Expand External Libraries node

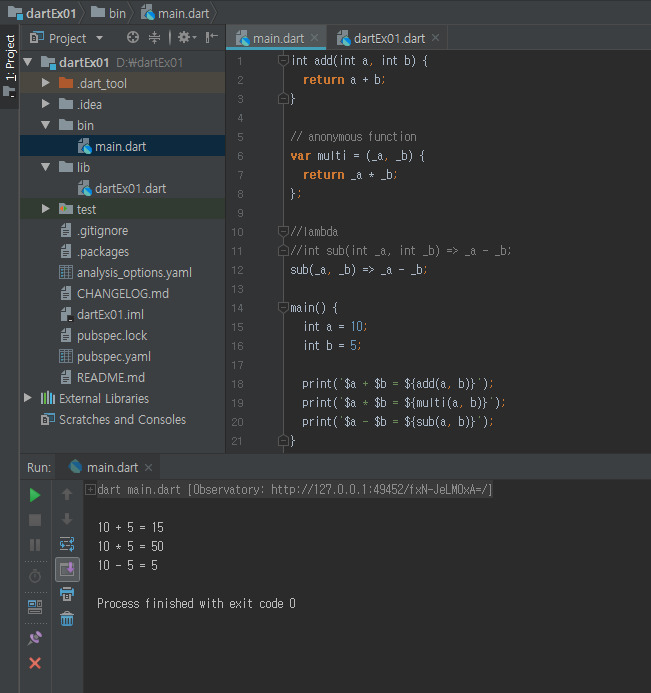point(28,398)
